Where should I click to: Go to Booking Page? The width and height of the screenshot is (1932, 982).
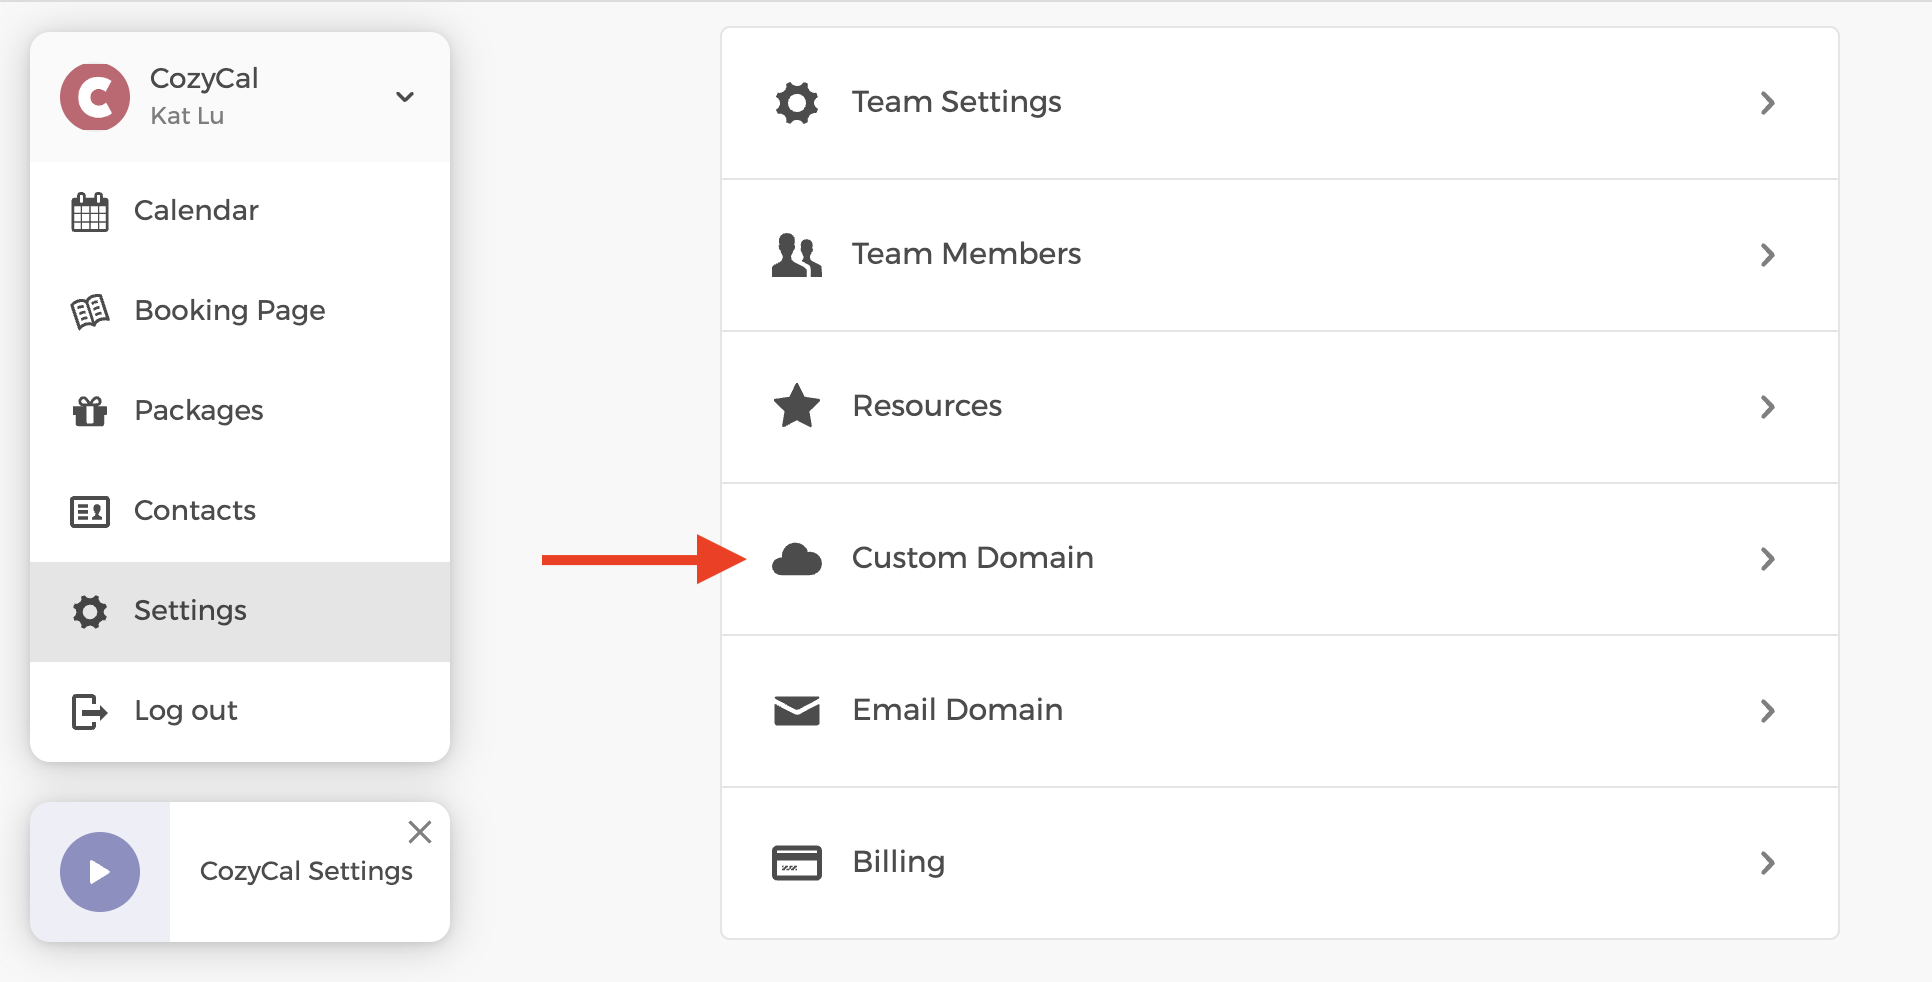[240, 311]
